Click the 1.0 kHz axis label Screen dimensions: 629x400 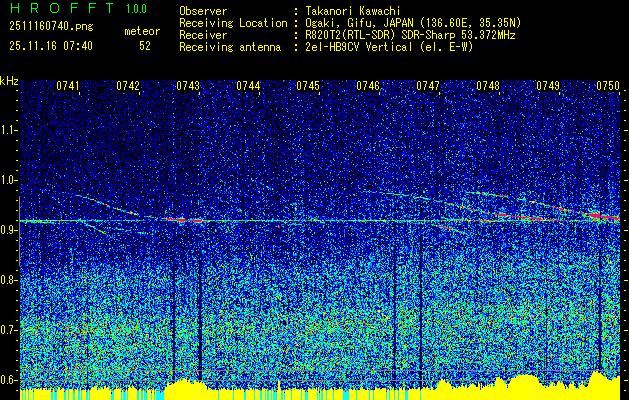pyautogui.click(x=8, y=181)
